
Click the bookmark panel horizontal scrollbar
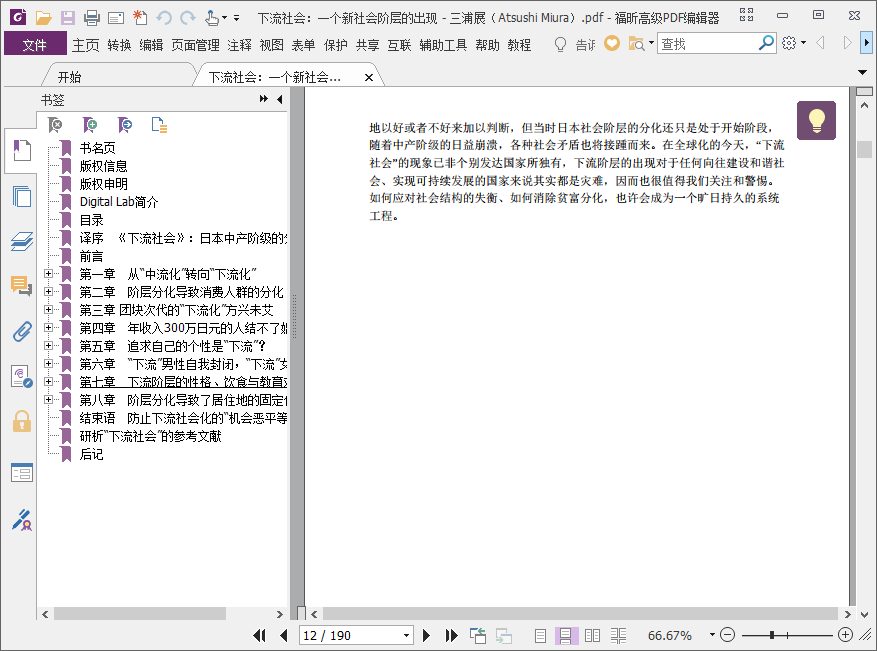139,614
